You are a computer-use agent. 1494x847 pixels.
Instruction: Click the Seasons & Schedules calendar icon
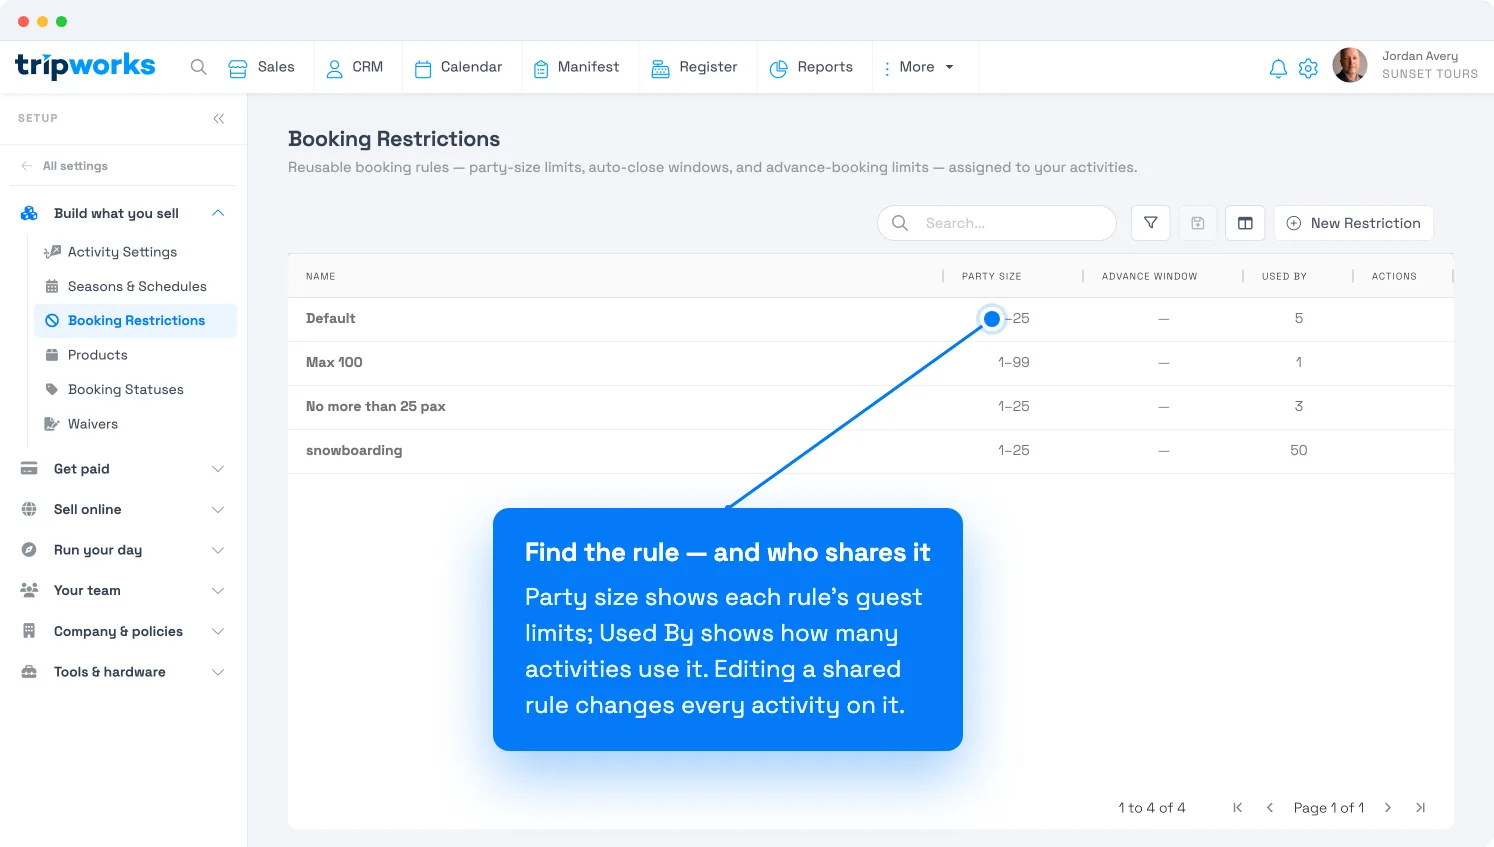point(52,286)
